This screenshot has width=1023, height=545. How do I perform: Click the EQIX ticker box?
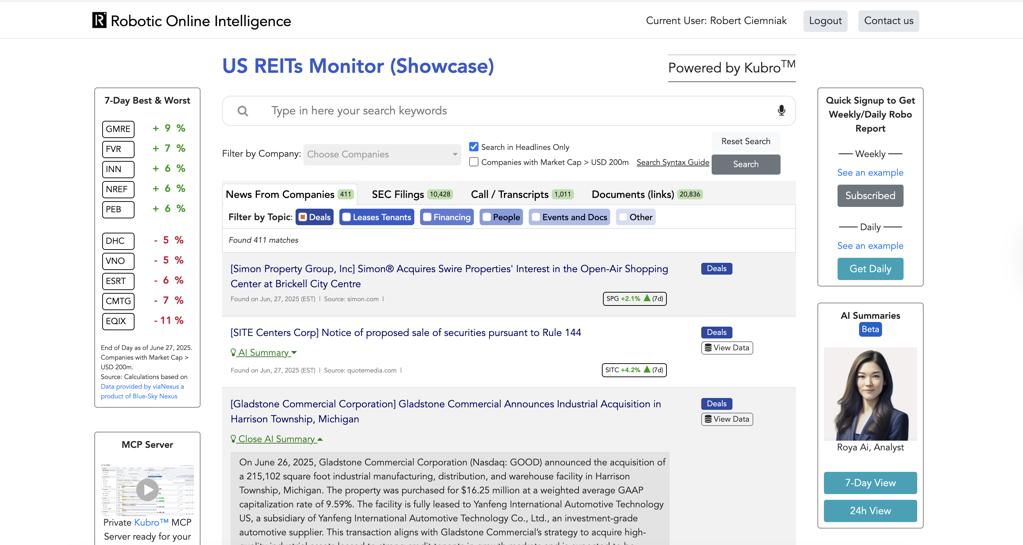tap(118, 321)
